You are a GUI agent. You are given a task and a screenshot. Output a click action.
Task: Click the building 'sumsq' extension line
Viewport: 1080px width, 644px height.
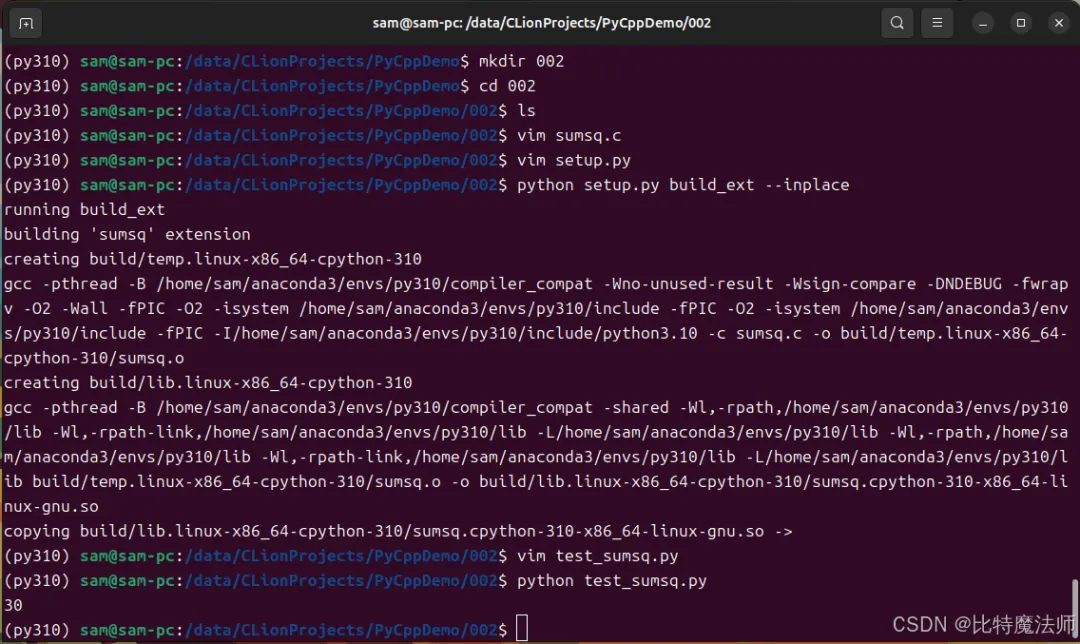127,234
